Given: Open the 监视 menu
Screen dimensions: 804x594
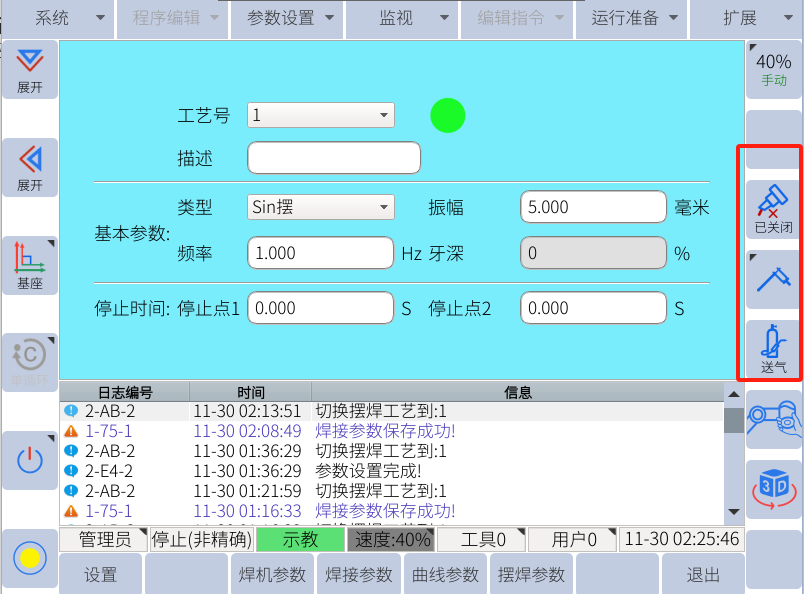Looking at the screenshot, I should [x=402, y=18].
